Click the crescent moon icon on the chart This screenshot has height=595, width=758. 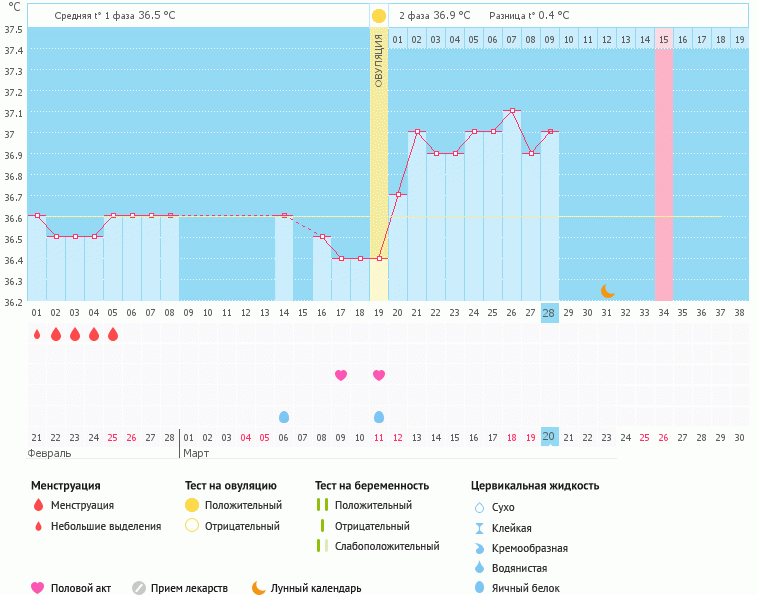607,290
